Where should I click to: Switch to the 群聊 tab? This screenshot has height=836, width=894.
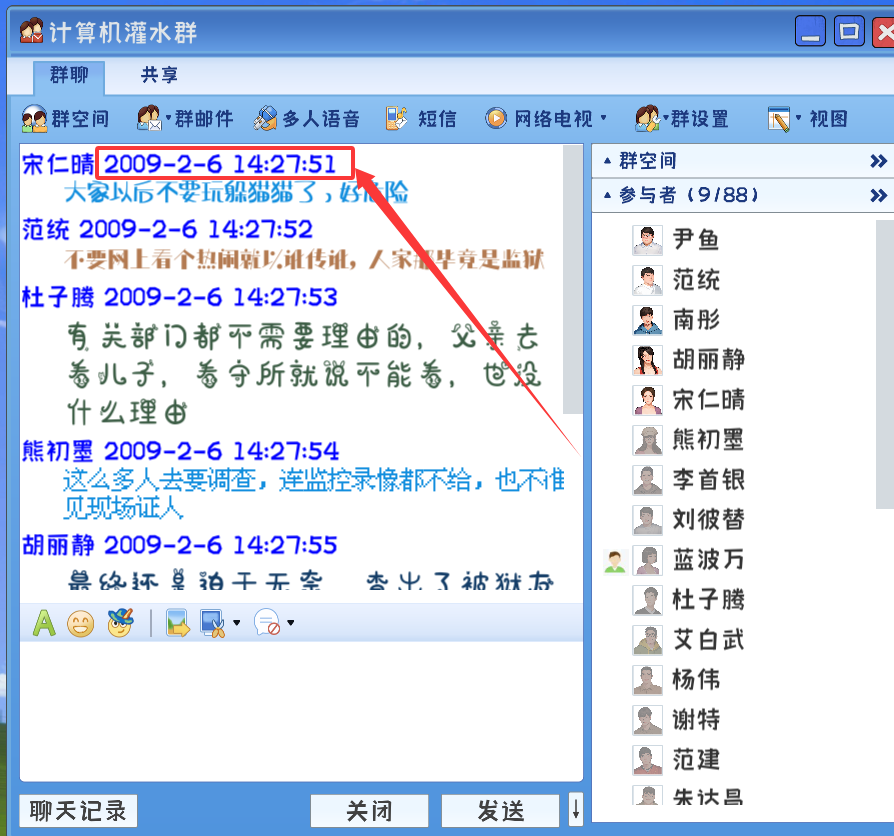coord(69,76)
